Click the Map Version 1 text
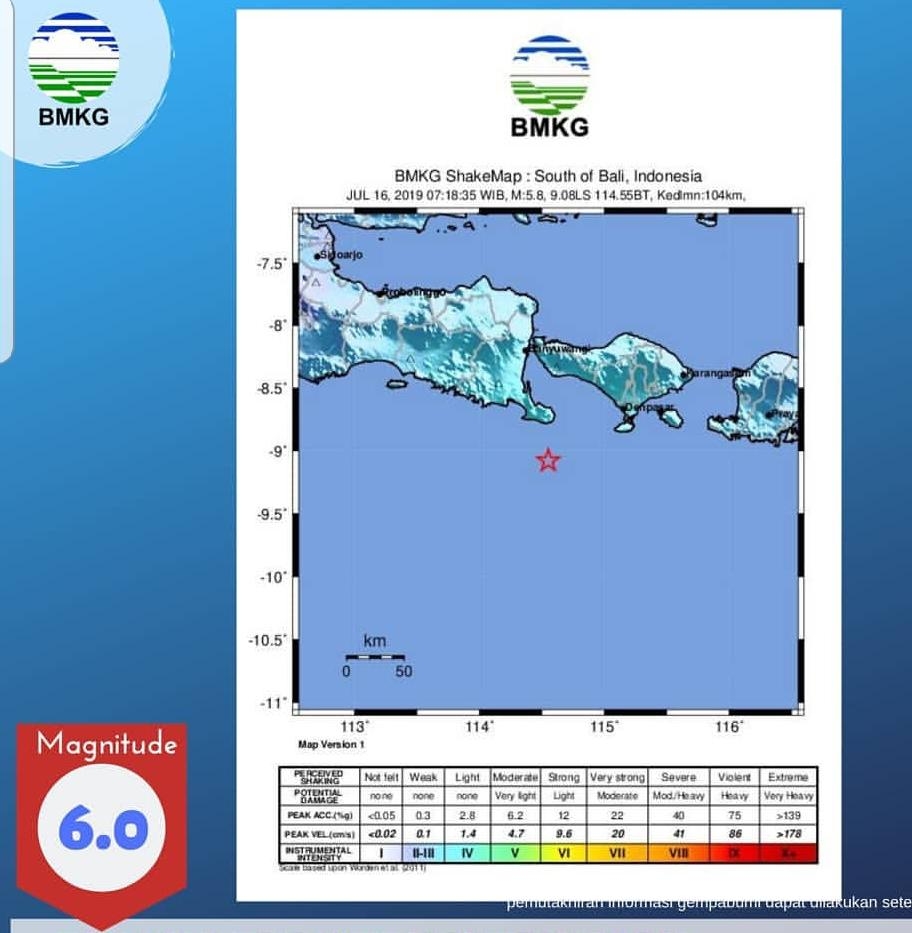This screenshot has height=933, width=912. tap(331, 744)
